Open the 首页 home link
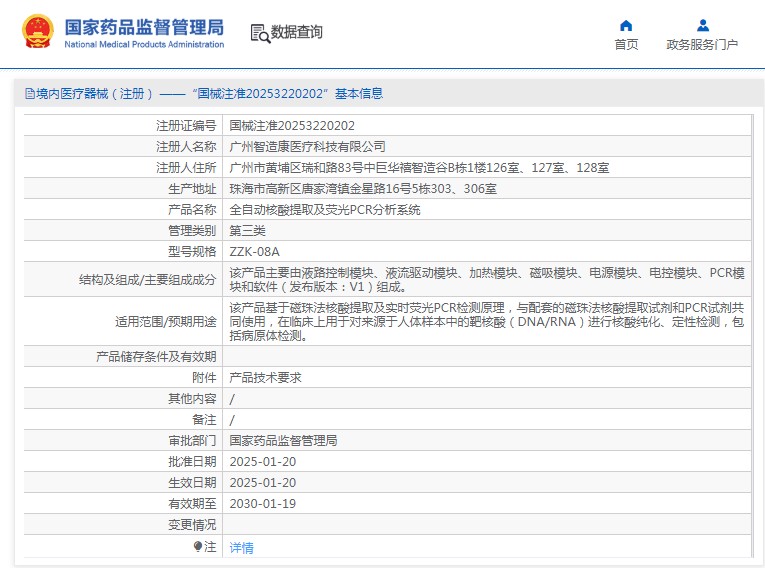 pyautogui.click(x=626, y=45)
